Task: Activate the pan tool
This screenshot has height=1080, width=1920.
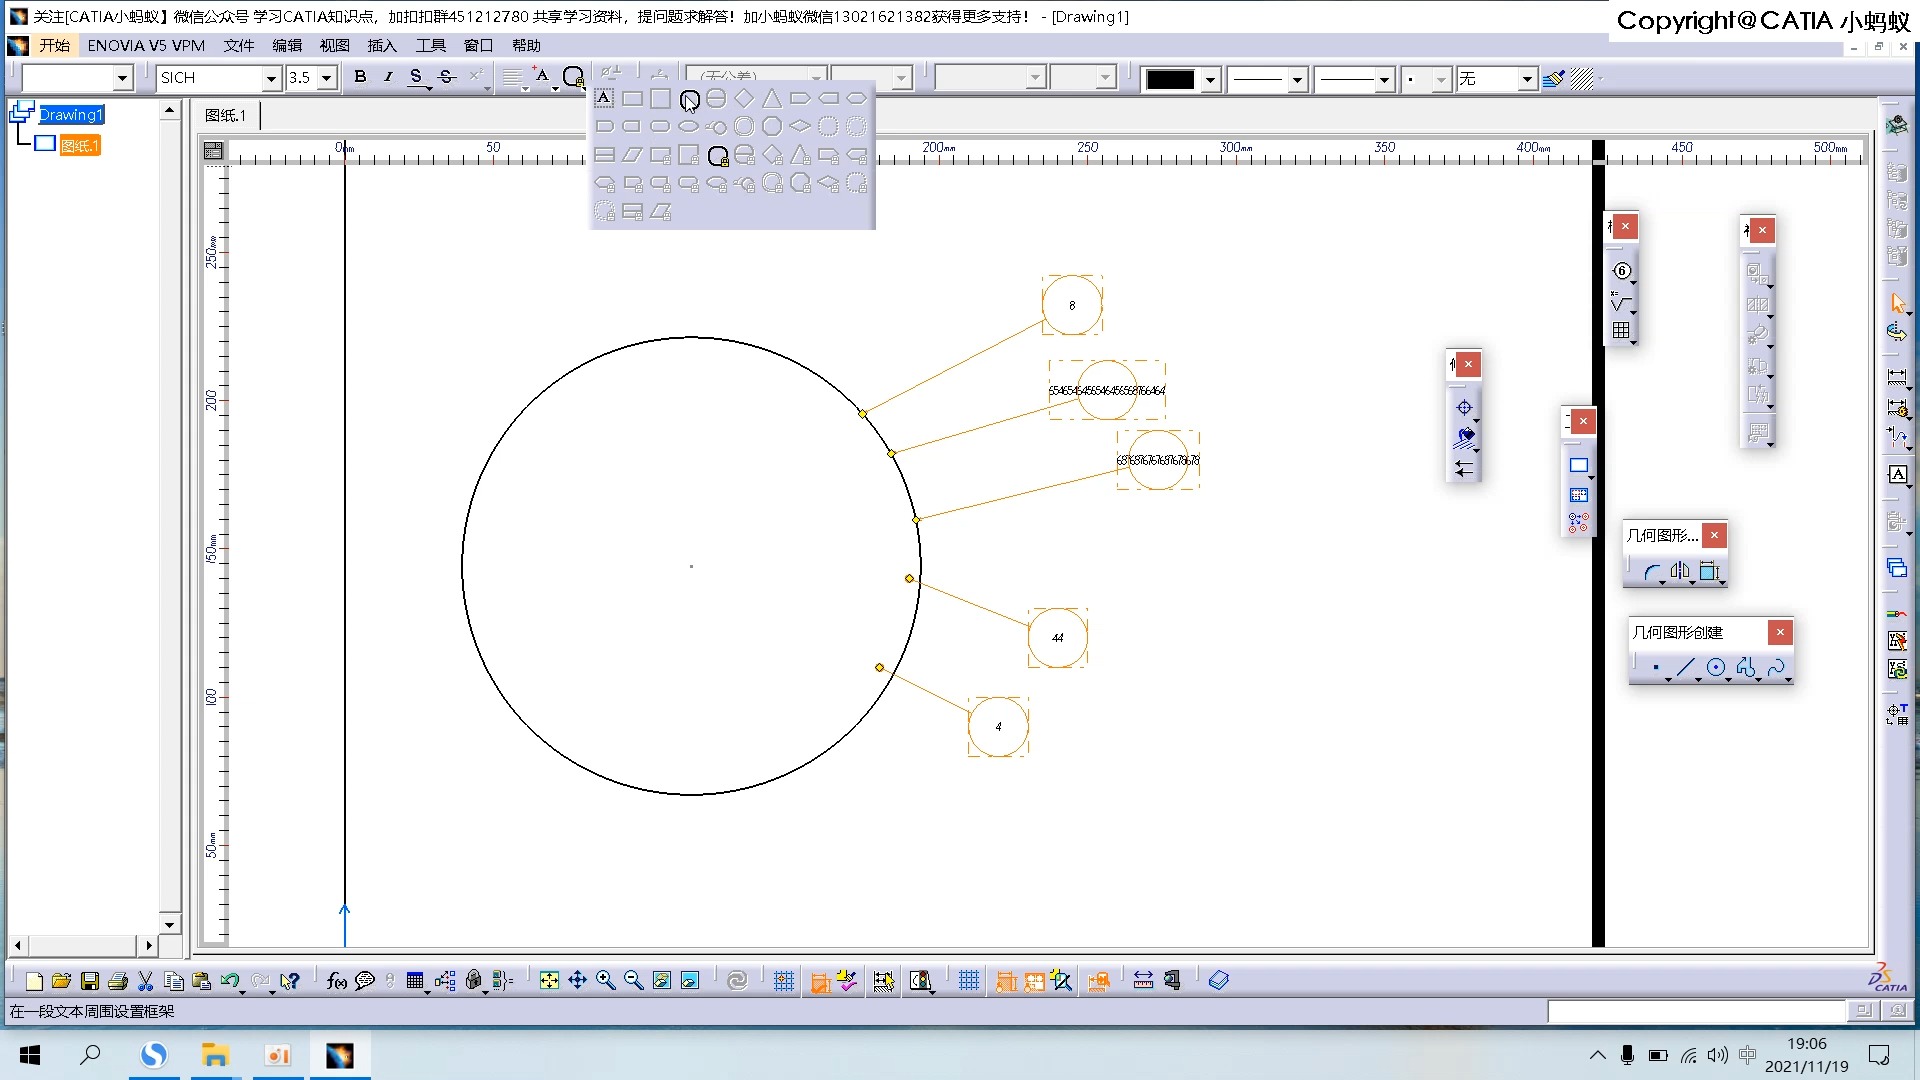Action: (x=577, y=981)
